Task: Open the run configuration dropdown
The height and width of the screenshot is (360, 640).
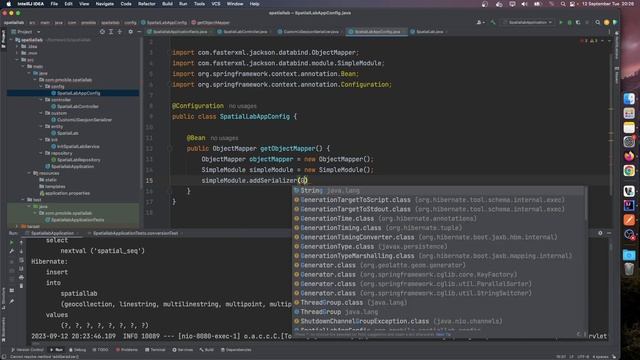Action: pyautogui.click(x=528, y=22)
